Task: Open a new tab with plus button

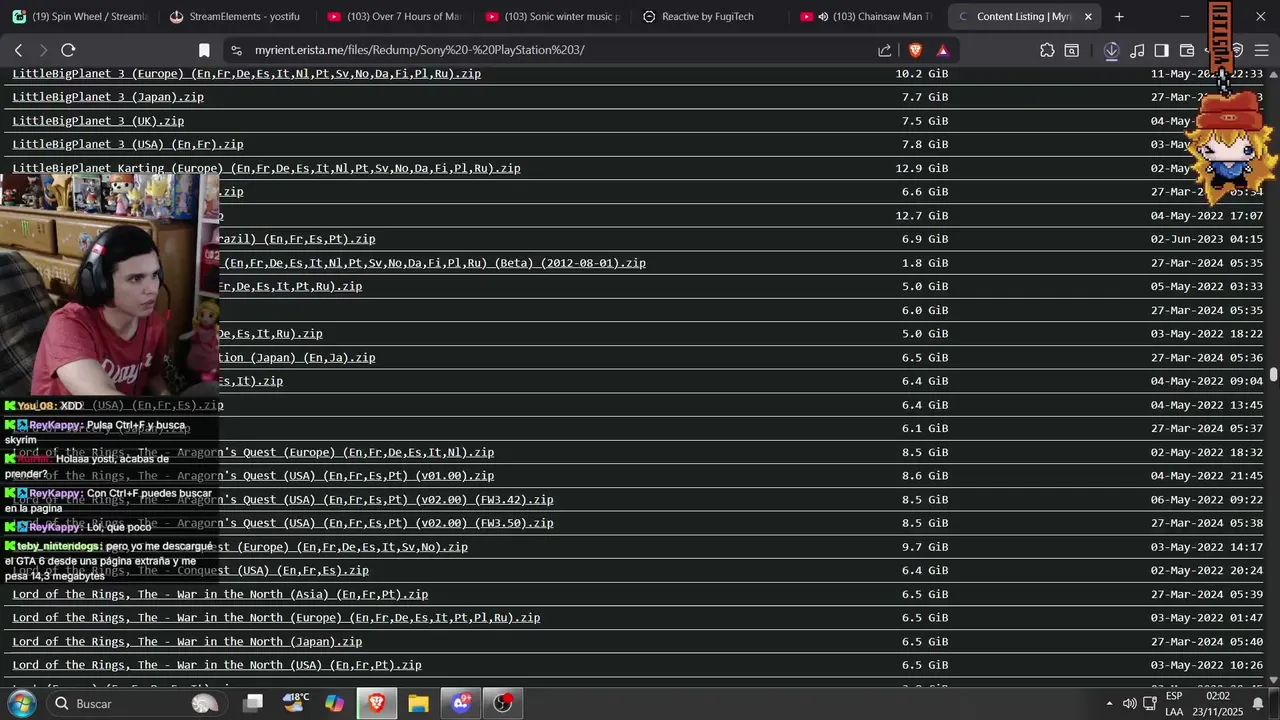Action: click(x=1119, y=16)
